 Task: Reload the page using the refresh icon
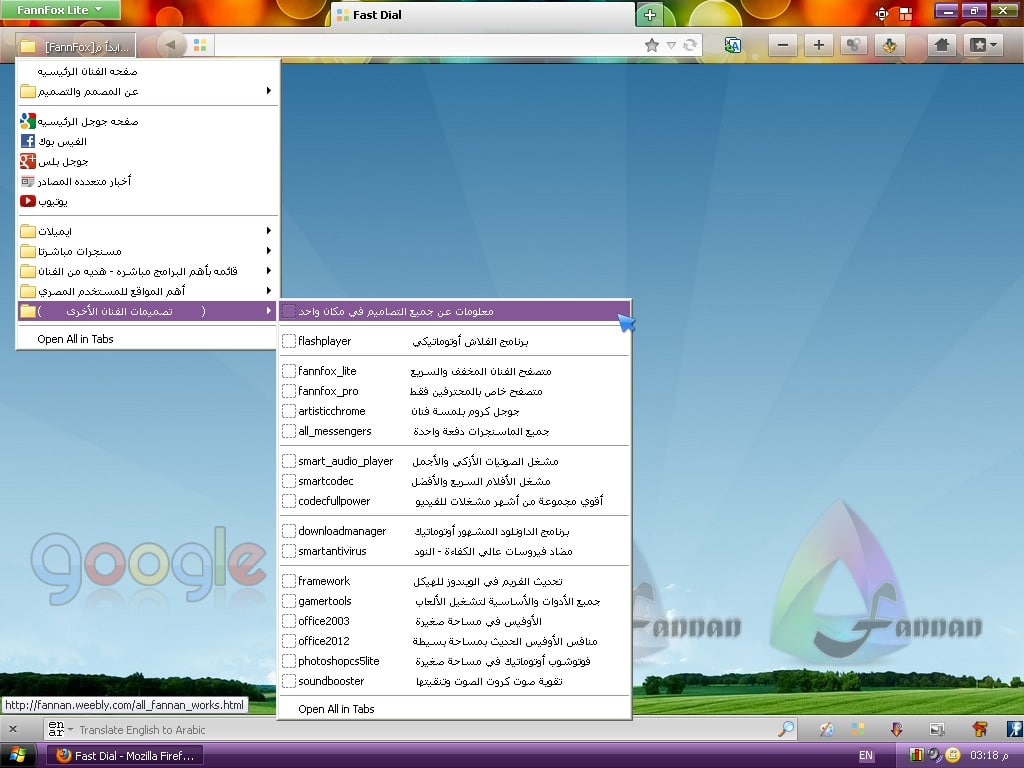point(690,45)
